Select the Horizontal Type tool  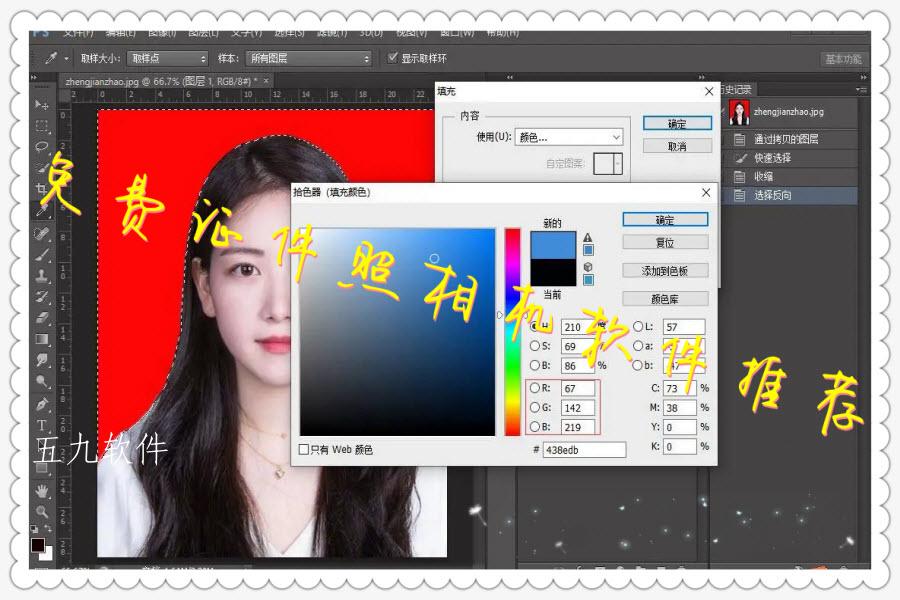coord(42,427)
